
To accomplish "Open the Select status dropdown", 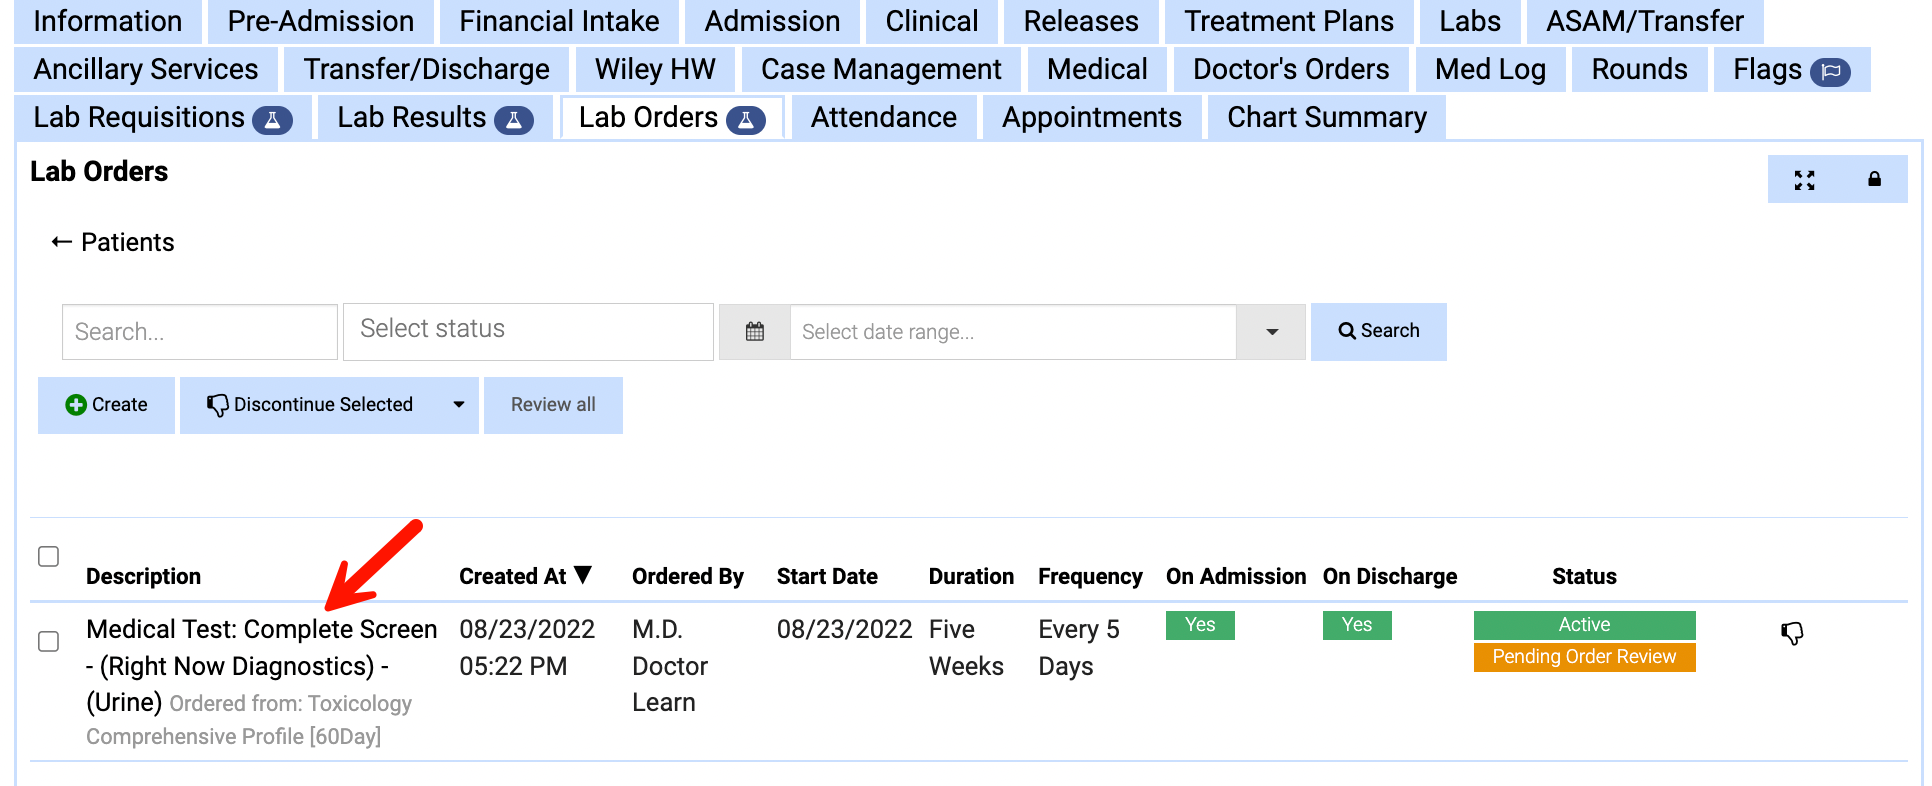I will [x=528, y=331].
